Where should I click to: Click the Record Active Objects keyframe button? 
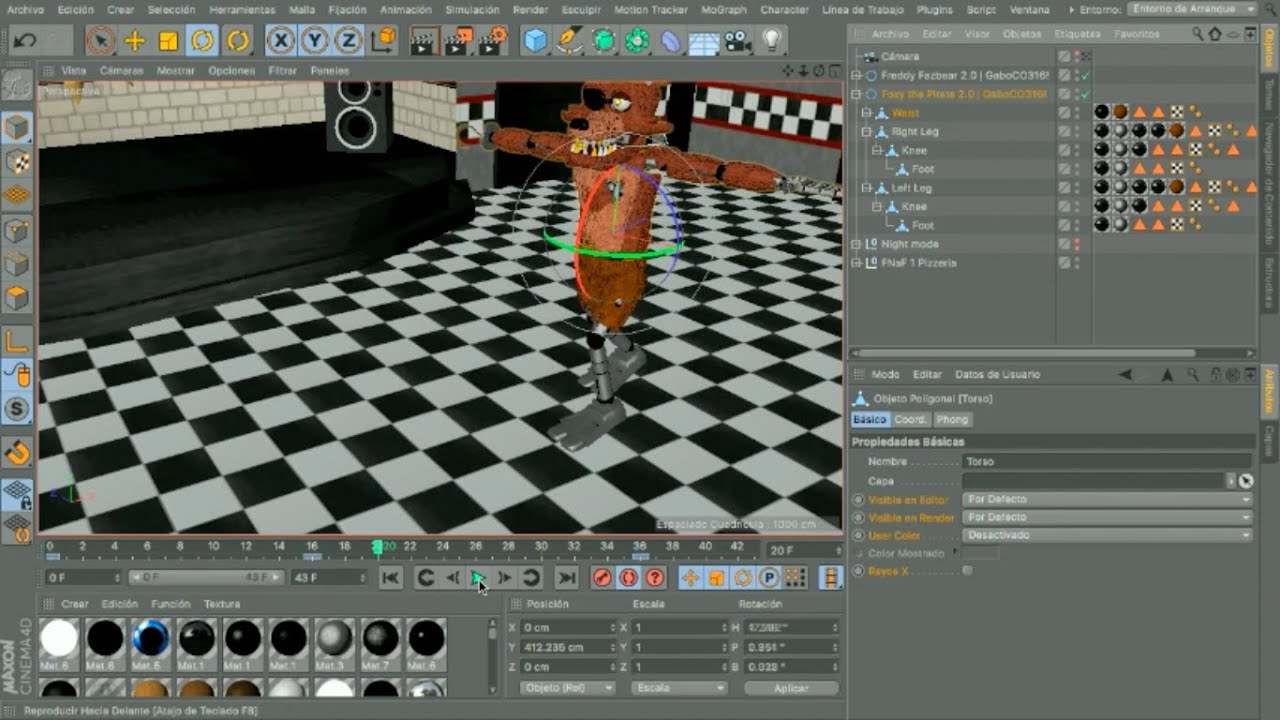(602, 577)
